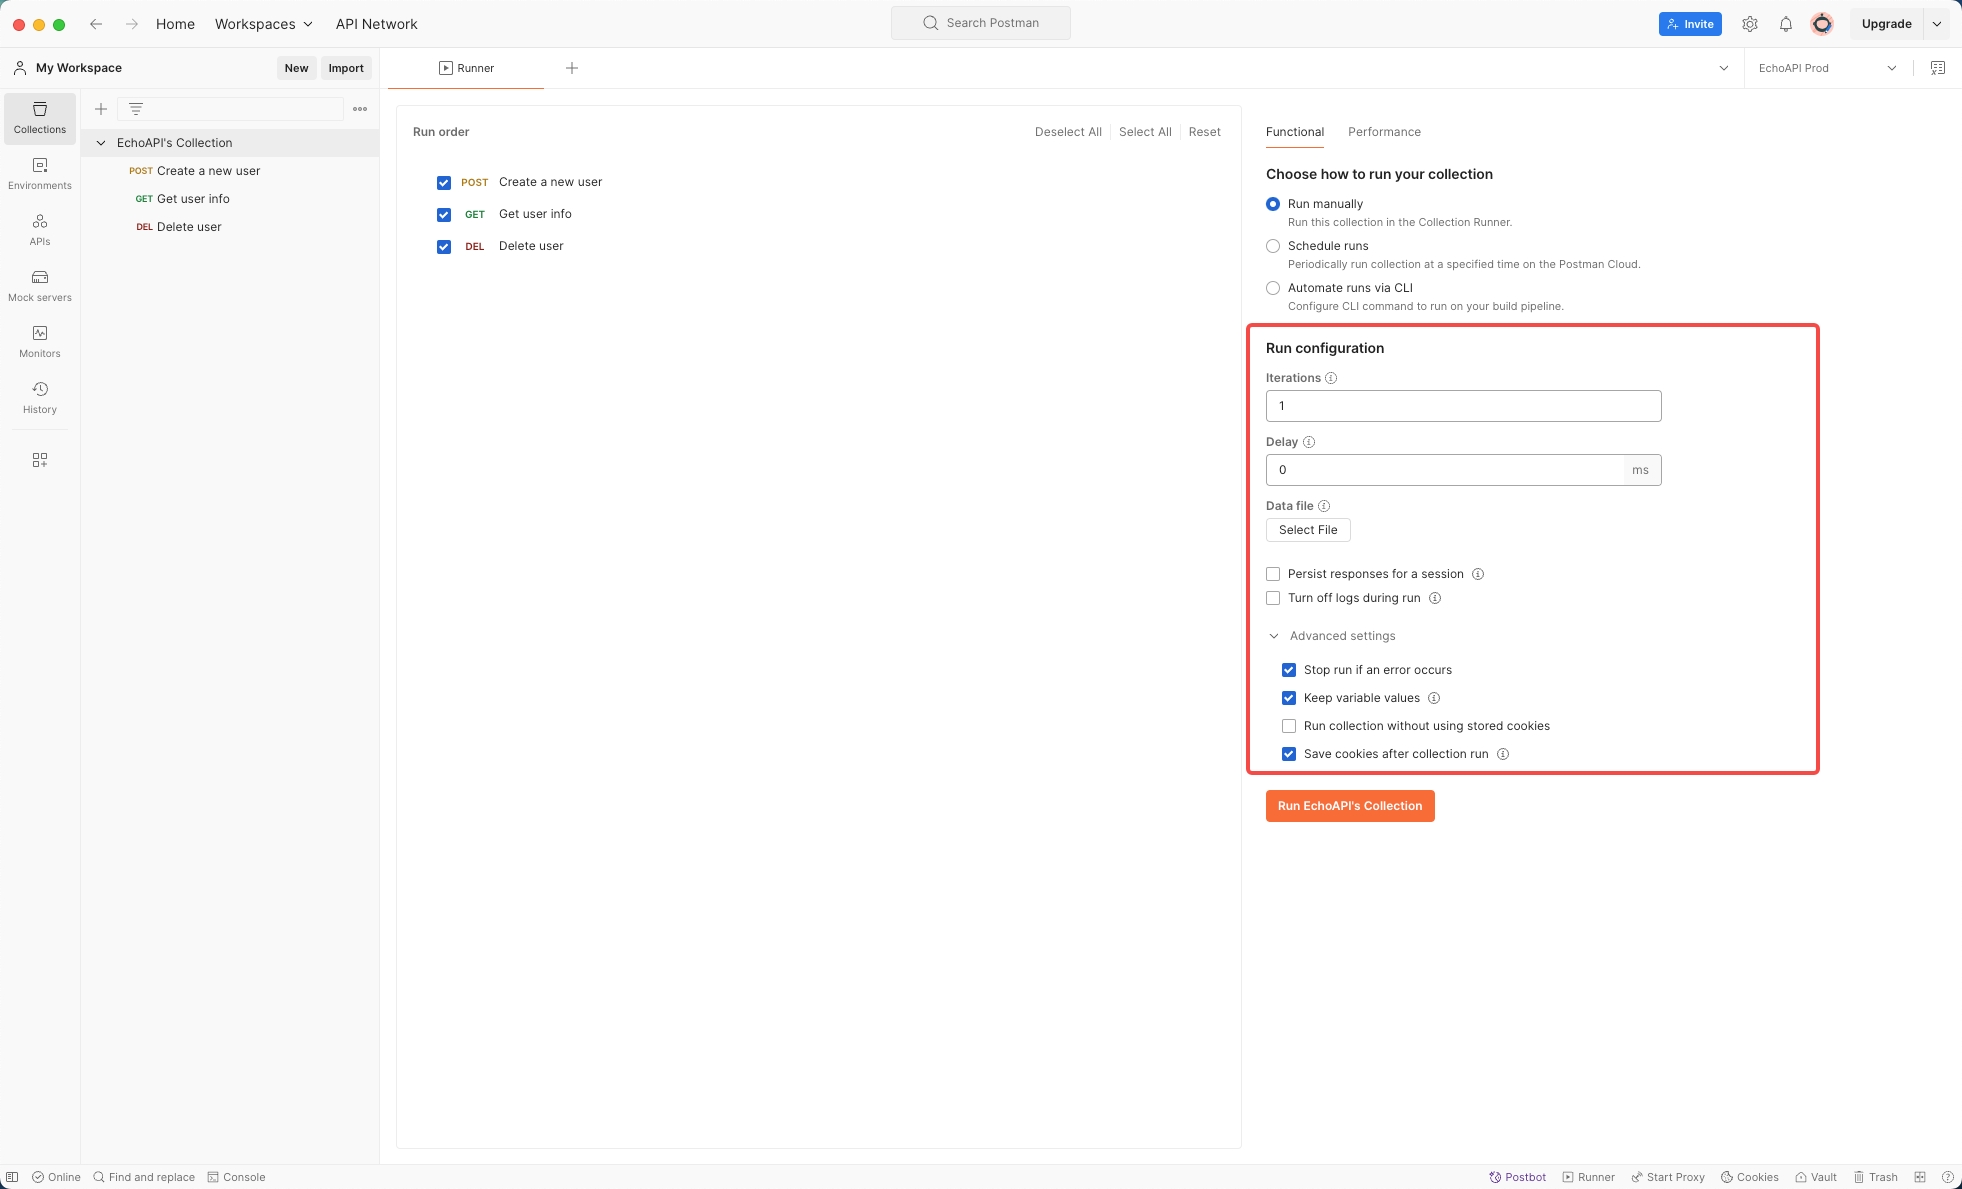
Task: Open the collections three-dots options menu
Action: pos(360,109)
